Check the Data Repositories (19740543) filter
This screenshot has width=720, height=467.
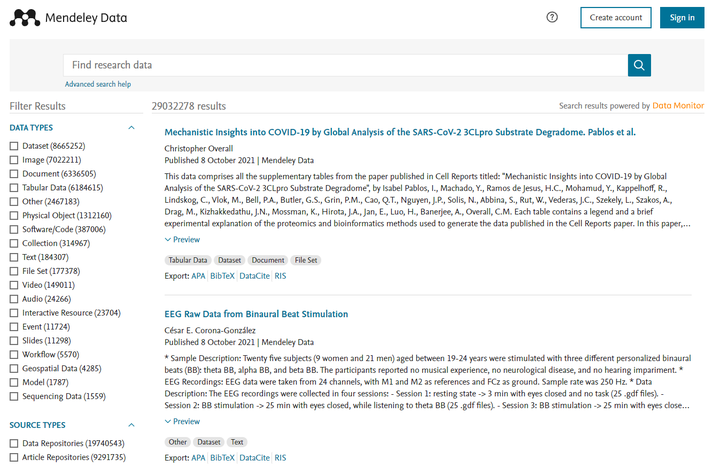point(14,444)
